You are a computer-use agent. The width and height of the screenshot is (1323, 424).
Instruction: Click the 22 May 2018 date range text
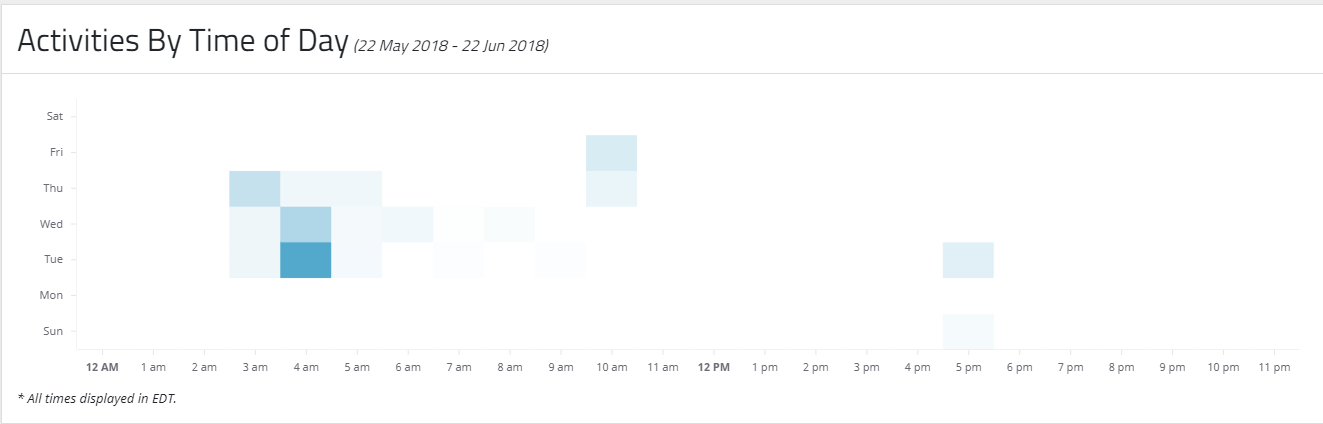[451, 45]
